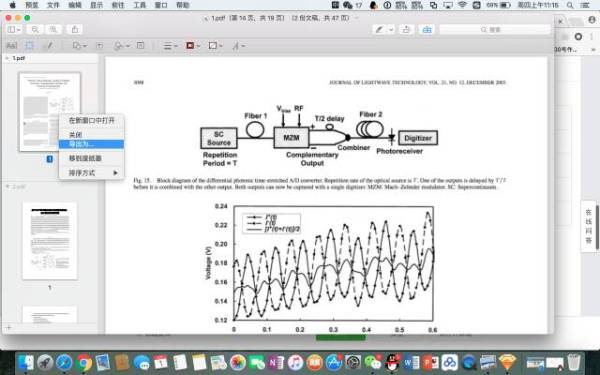Viewport: 600px width, 375px height.
Task: Open the 帮助 menu
Action: (x=183, y=5)
